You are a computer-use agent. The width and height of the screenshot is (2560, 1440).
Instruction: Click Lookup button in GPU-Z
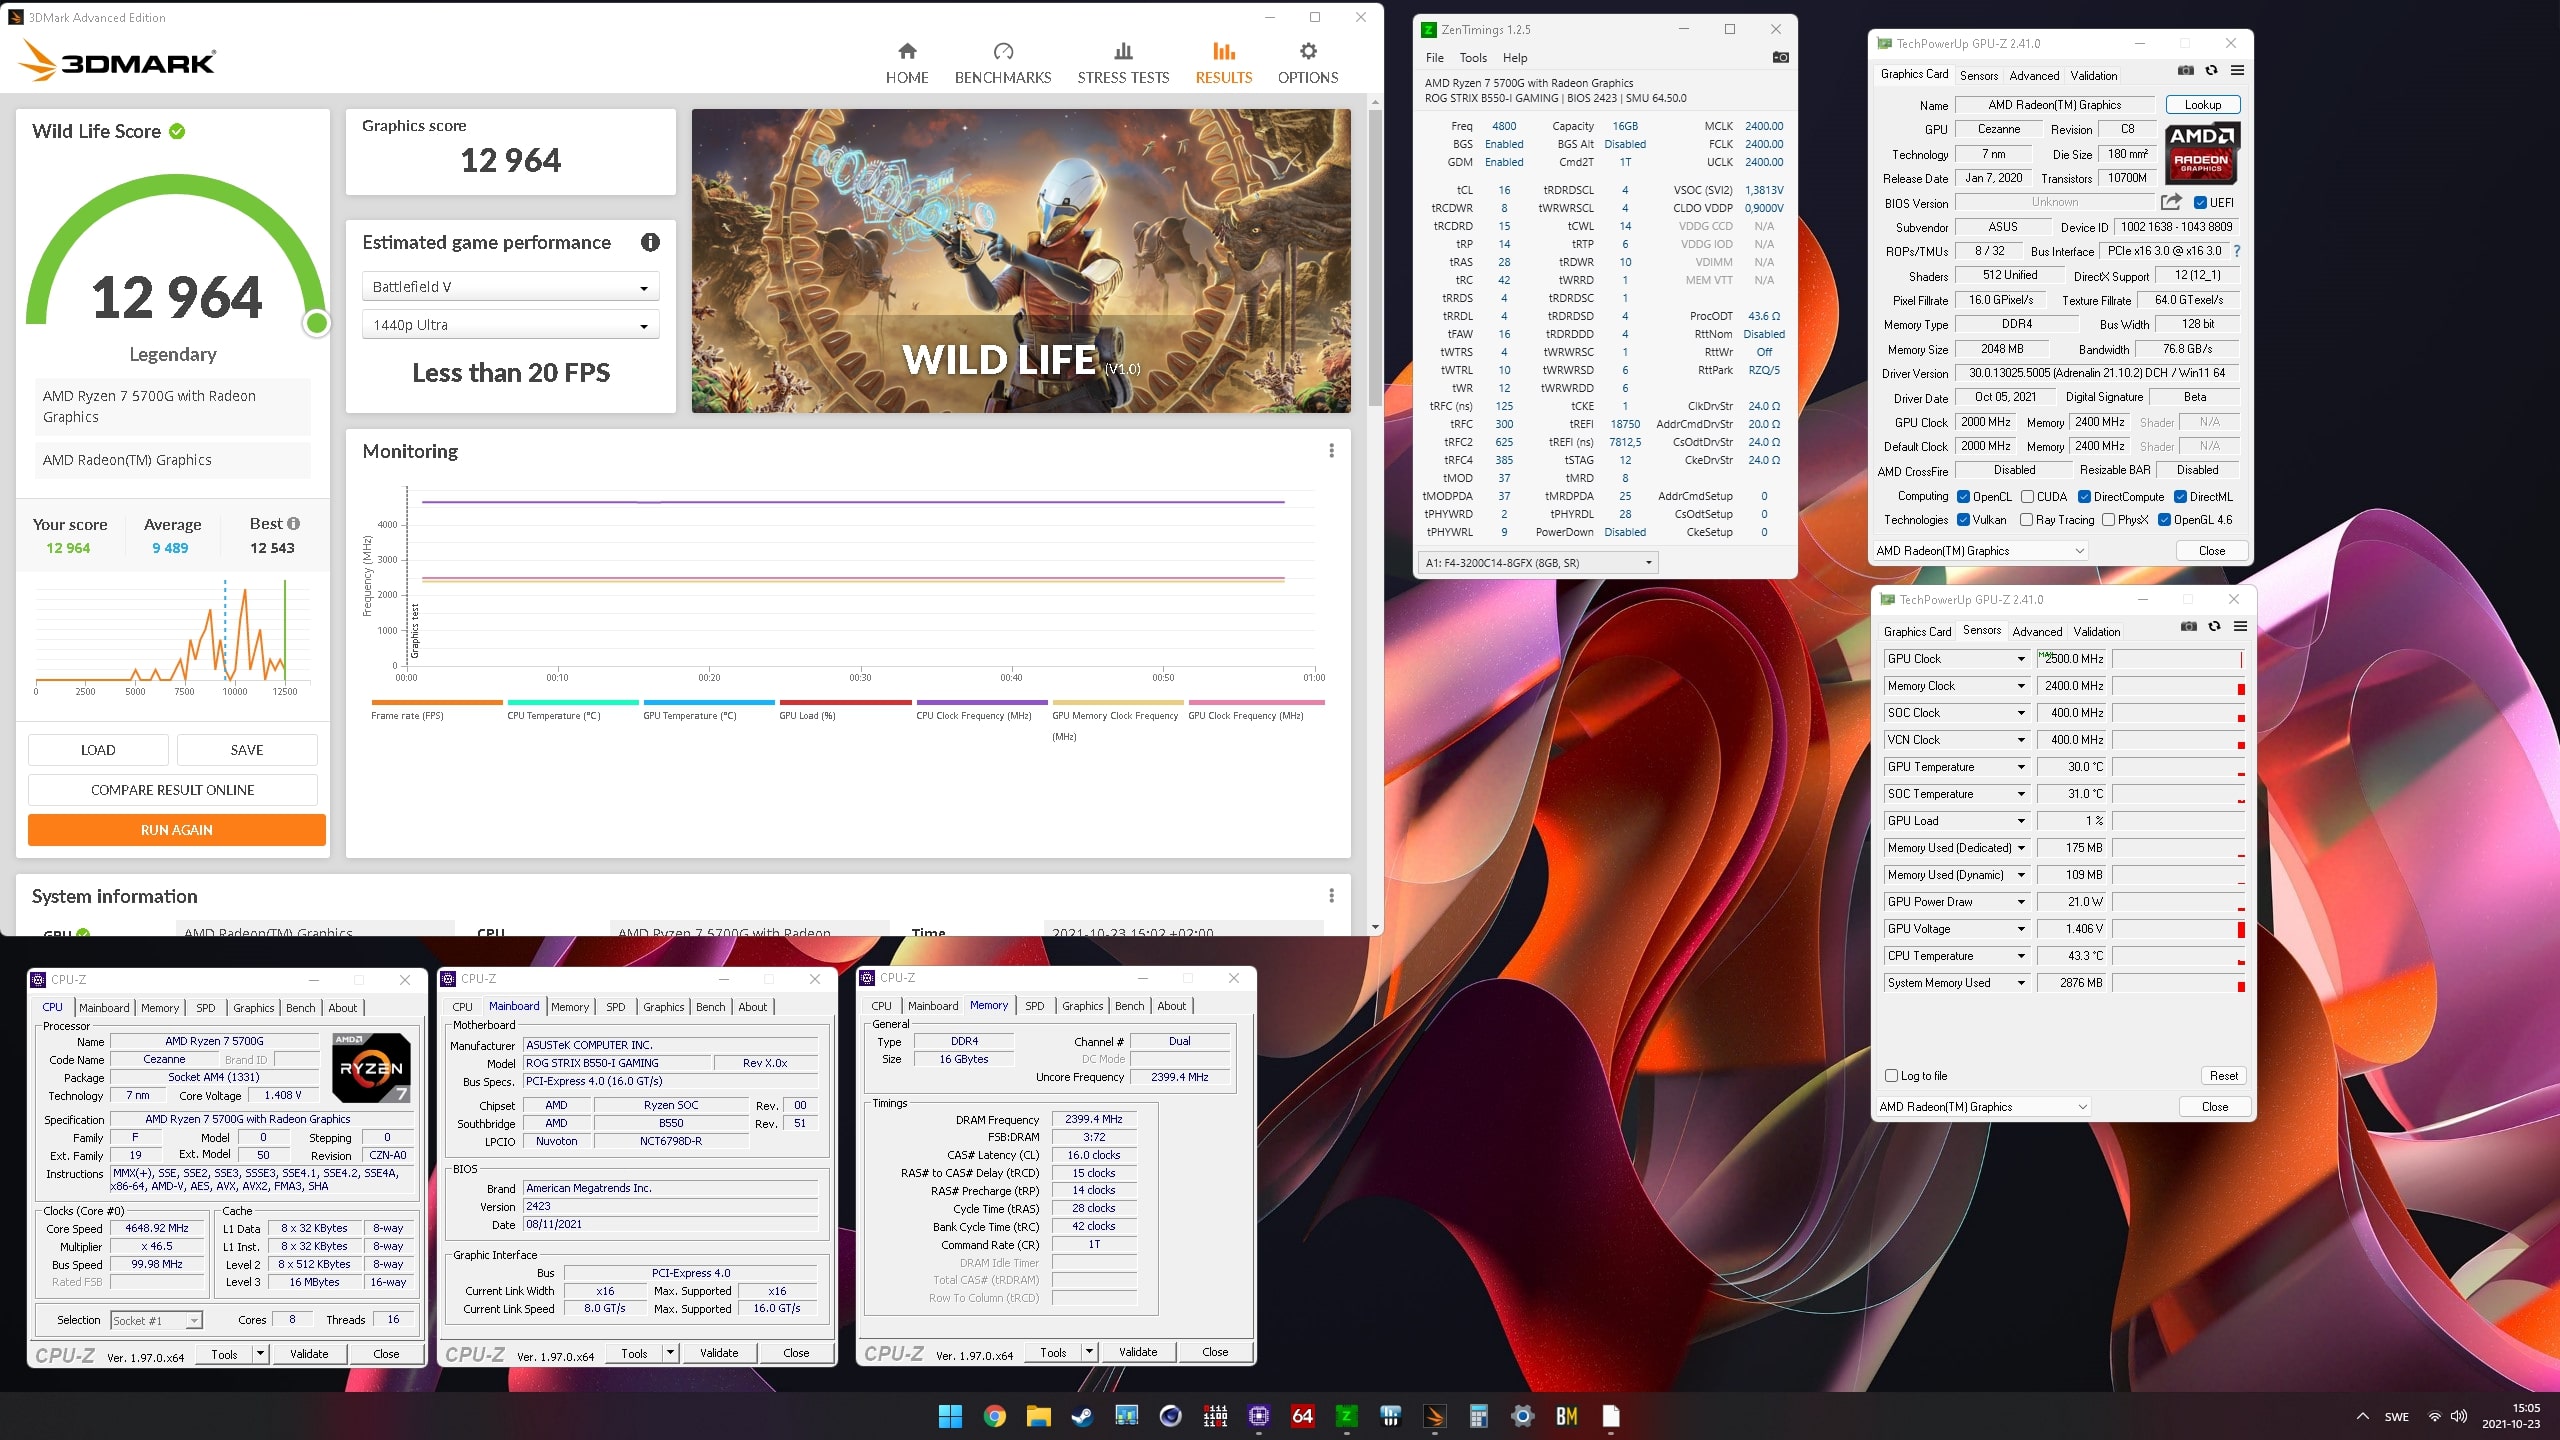click(x=2202, y=105)
